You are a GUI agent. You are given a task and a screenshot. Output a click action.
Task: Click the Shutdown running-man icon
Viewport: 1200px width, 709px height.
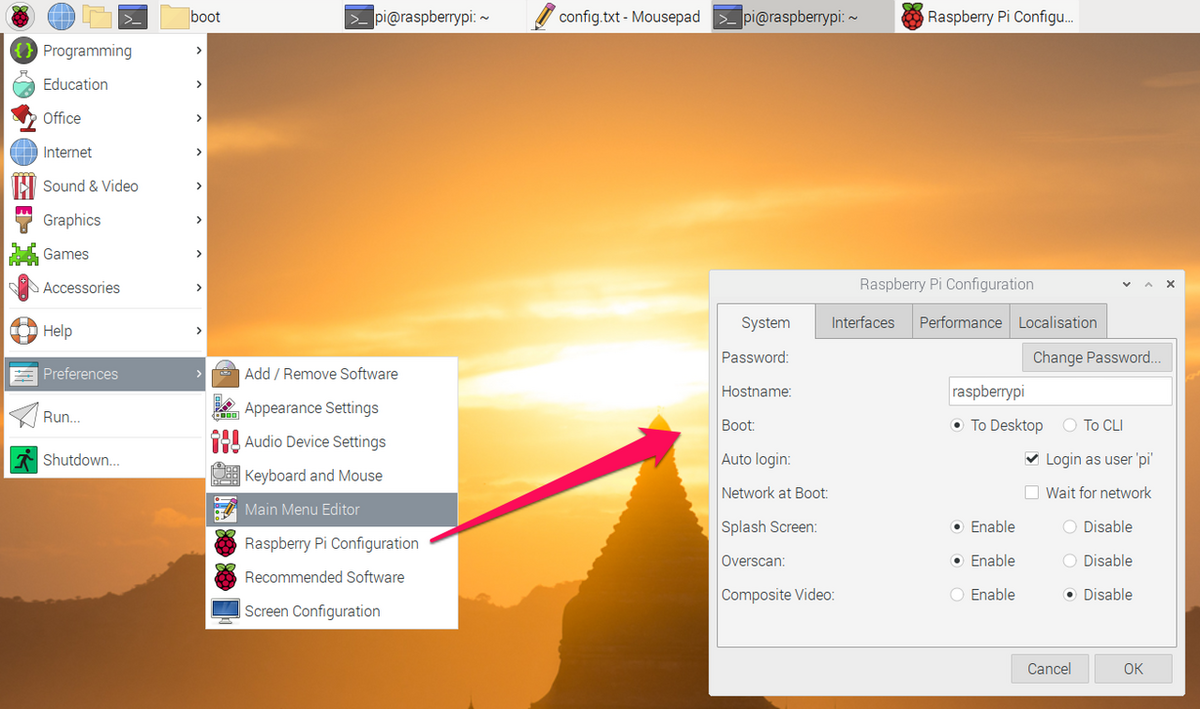pyautogui.click(x=24, y=460)
